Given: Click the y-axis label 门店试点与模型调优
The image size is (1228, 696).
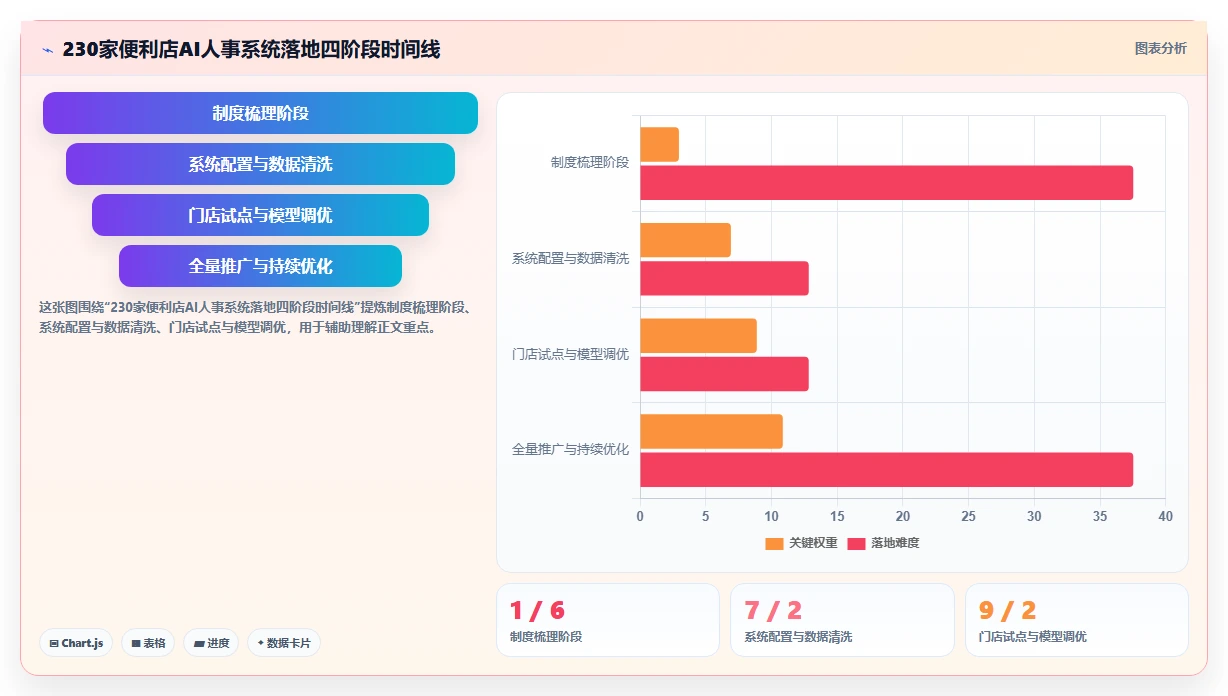Looking at the screenshot, I should pyautogui.click(x=571, y=354).
